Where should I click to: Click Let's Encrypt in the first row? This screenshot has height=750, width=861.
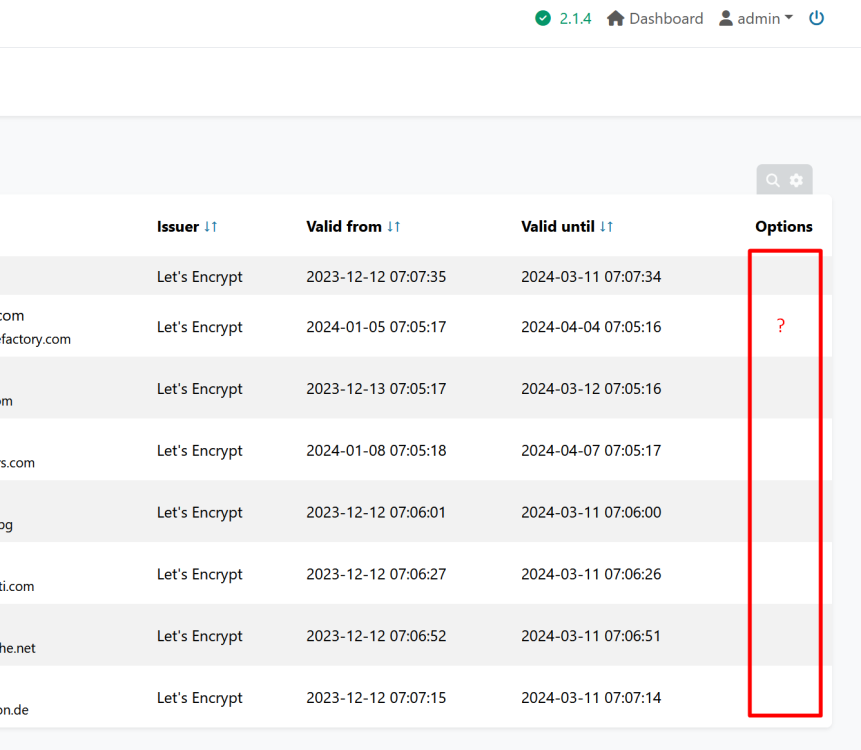pos(200,277)
